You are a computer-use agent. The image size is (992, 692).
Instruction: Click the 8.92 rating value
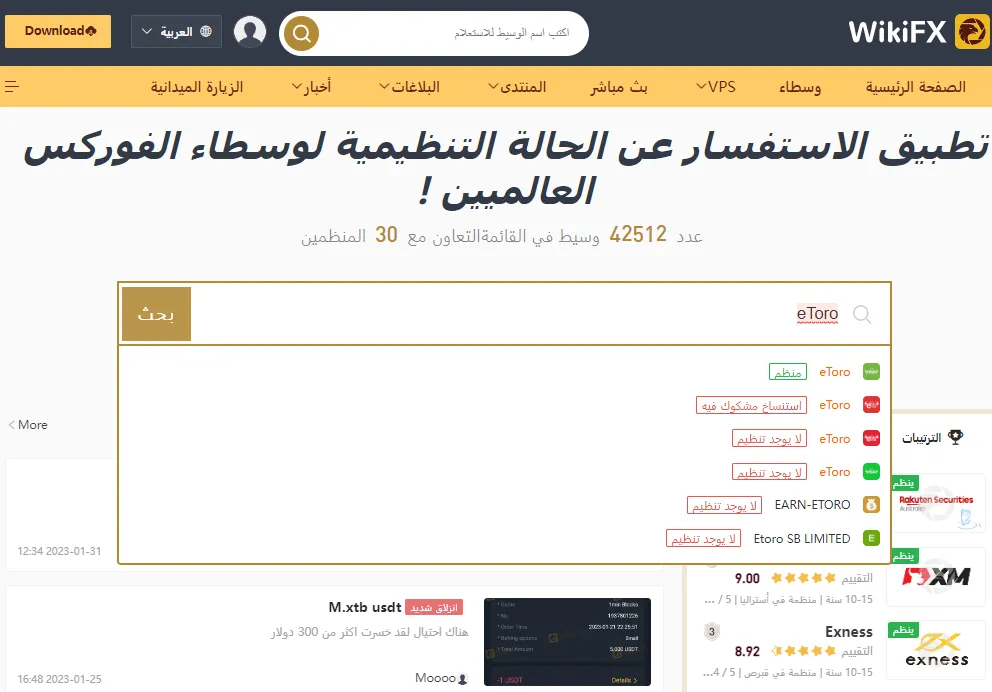tap(747, 651)
